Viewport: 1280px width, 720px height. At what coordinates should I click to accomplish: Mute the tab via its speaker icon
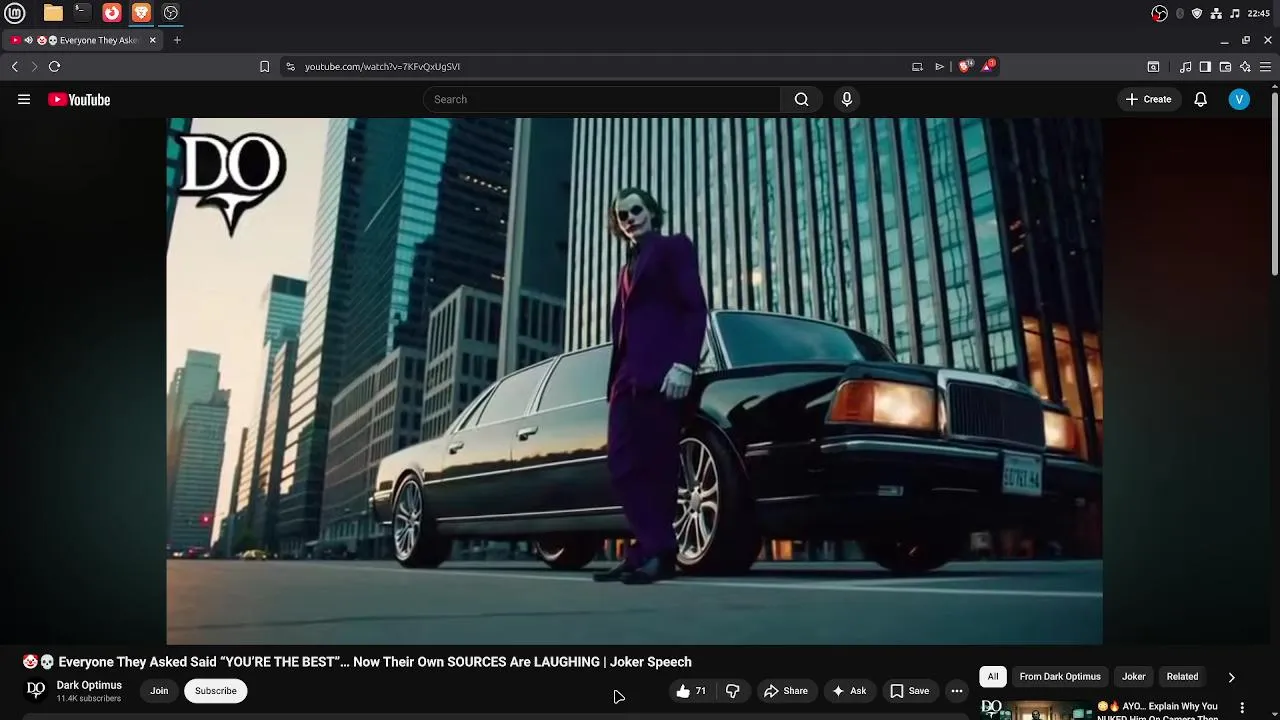click(x=28, y=40)
